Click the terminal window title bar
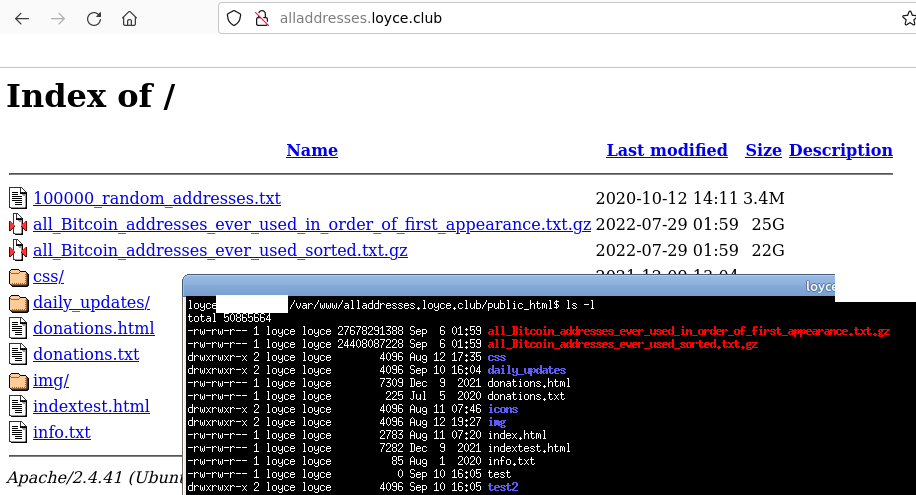This screenshot has height=495, width=916. point(508,286)
